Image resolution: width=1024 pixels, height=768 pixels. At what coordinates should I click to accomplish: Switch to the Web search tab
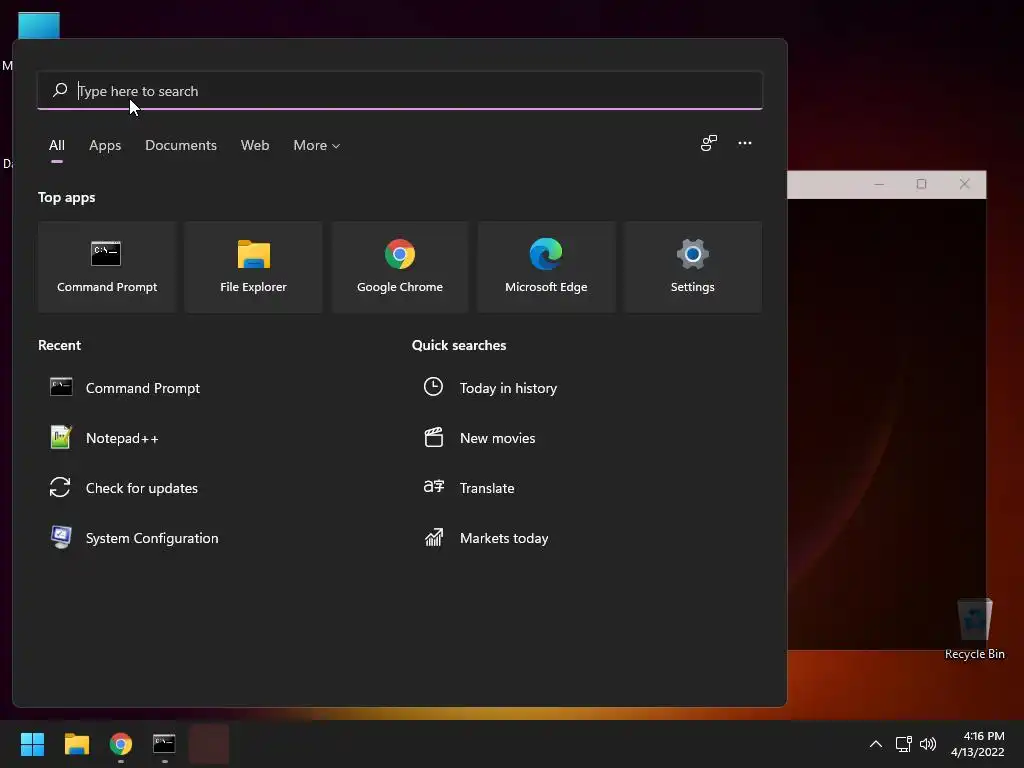[255, 146]
